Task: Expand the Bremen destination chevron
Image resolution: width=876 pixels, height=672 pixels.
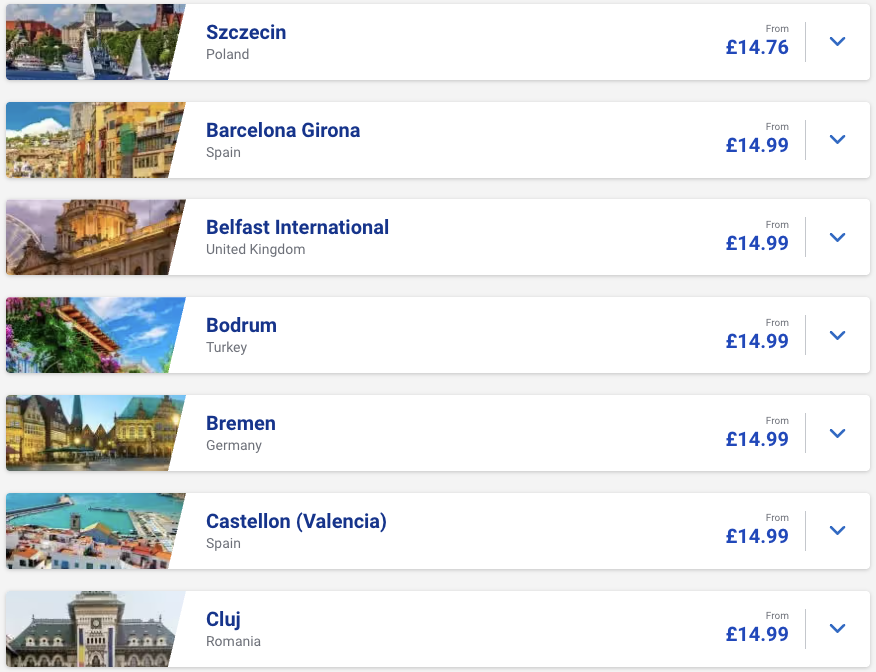Action: point(838,434)
